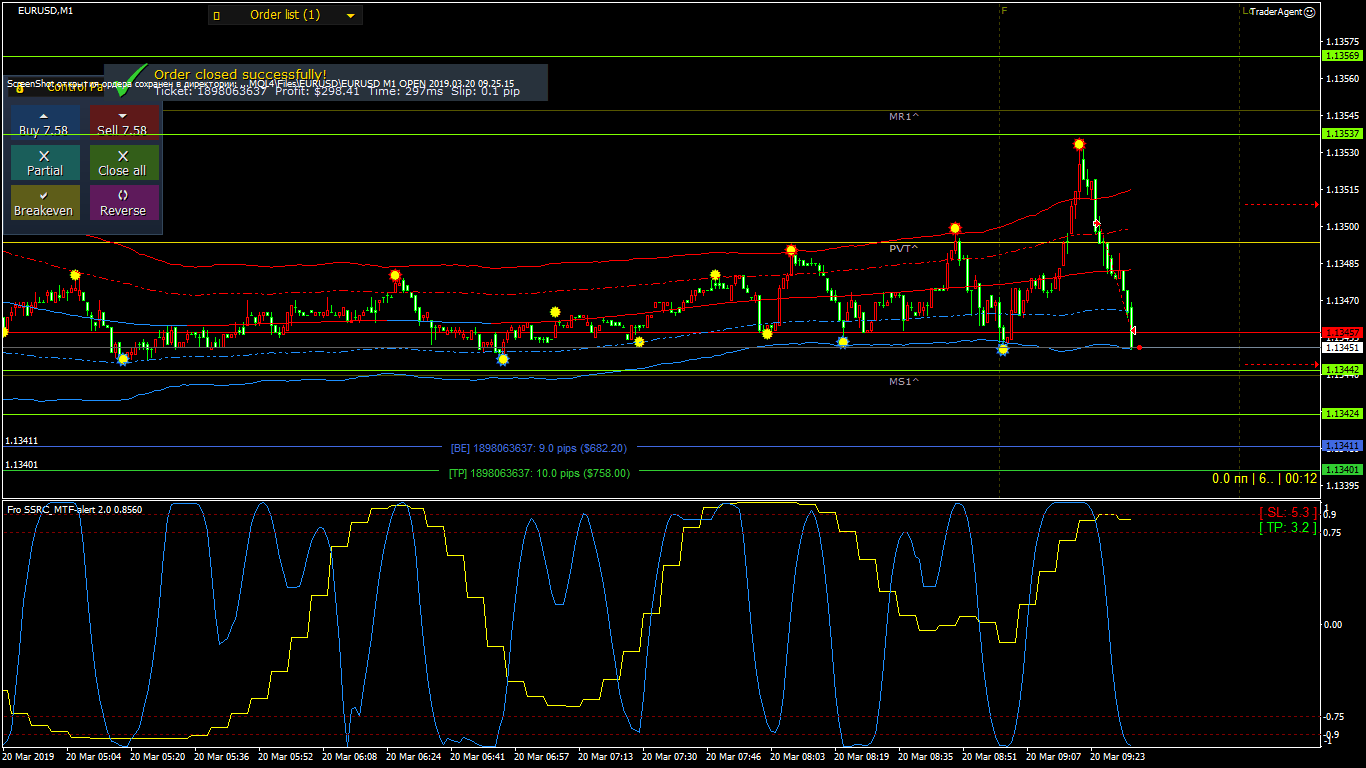Viewport: 1366px width, 768px height.
Task: Click the MS1^ pivot level label
Action: [x=904, y=381]
